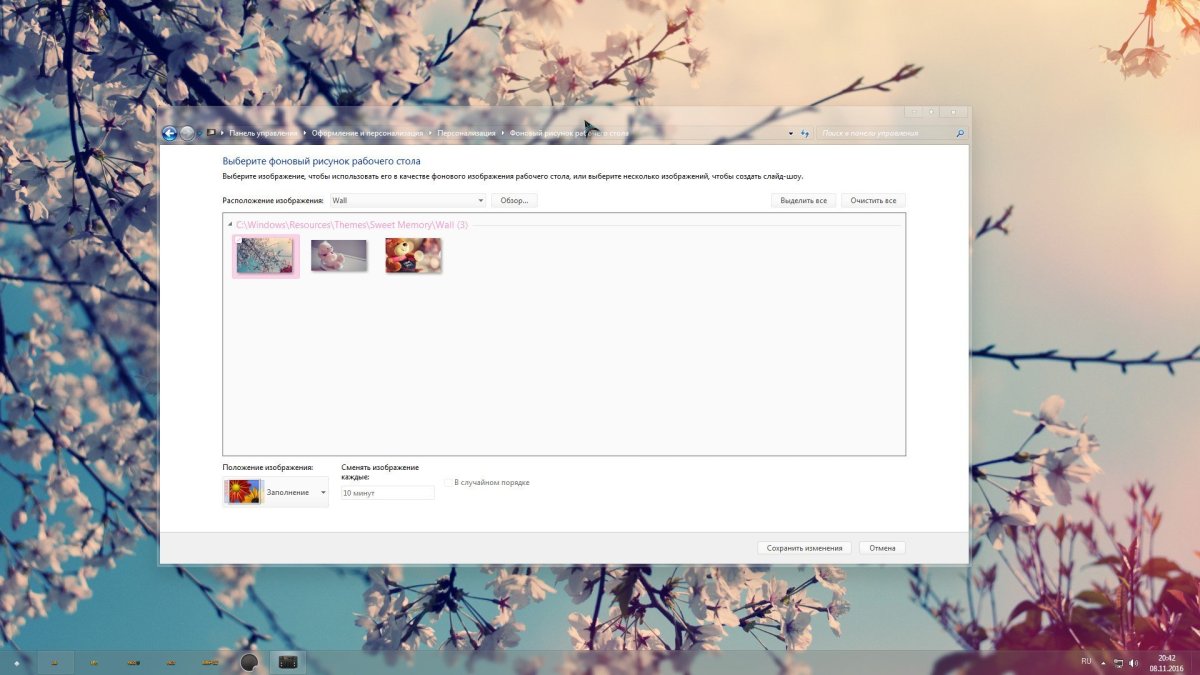Click the network icon in system tray

click(x=1118, y=663)
